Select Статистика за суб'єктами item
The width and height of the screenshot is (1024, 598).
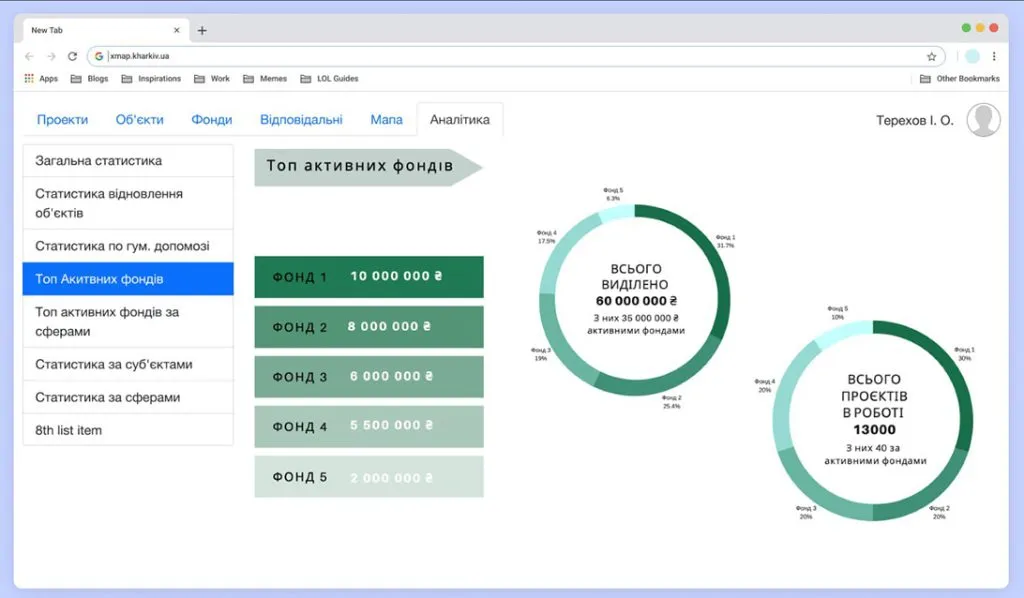tap(128, 364)
